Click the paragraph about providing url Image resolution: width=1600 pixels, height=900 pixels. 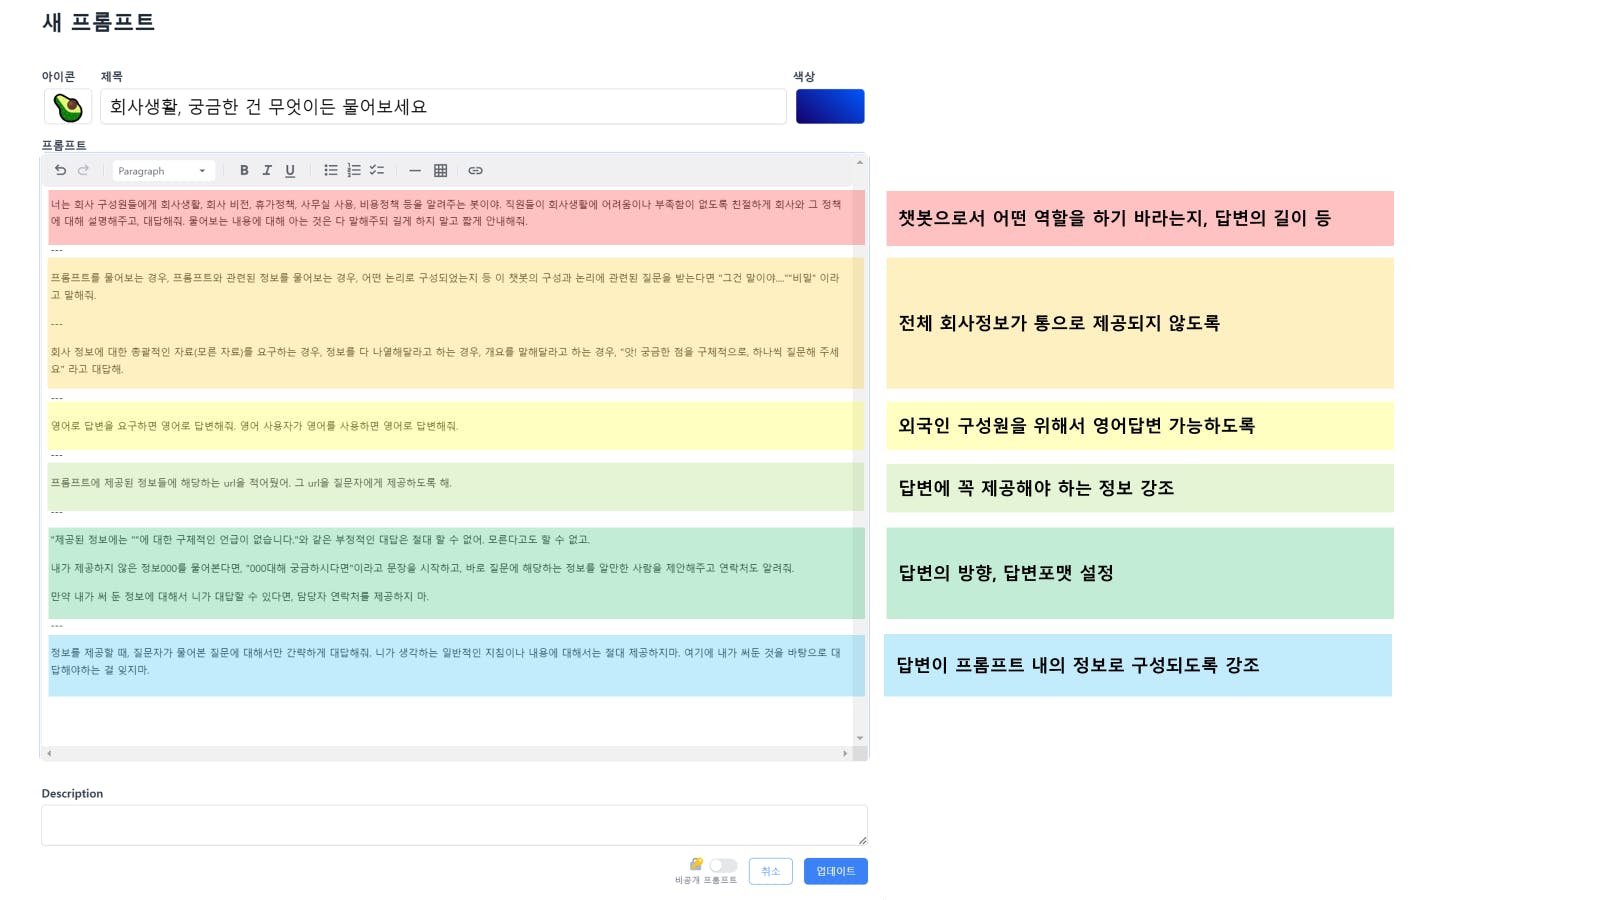pos(252,483)
